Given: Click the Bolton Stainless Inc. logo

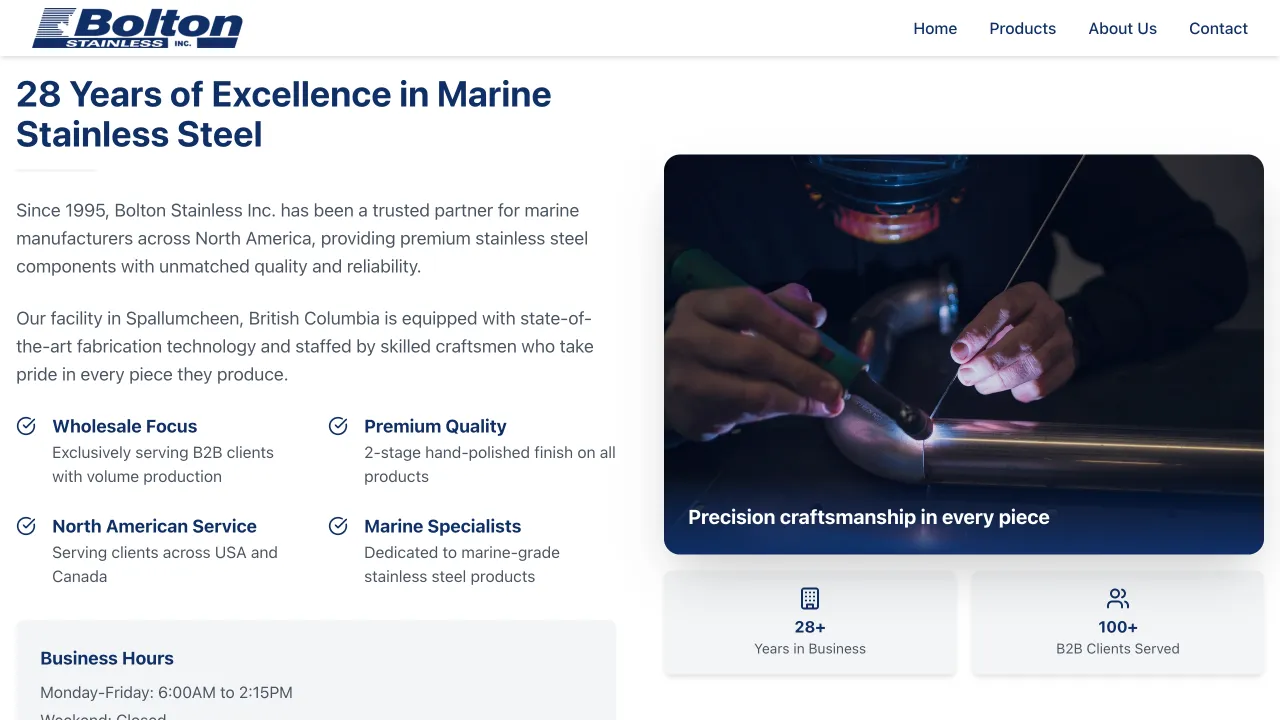Looking at the screenshot, I should click(x=138, y=28).
